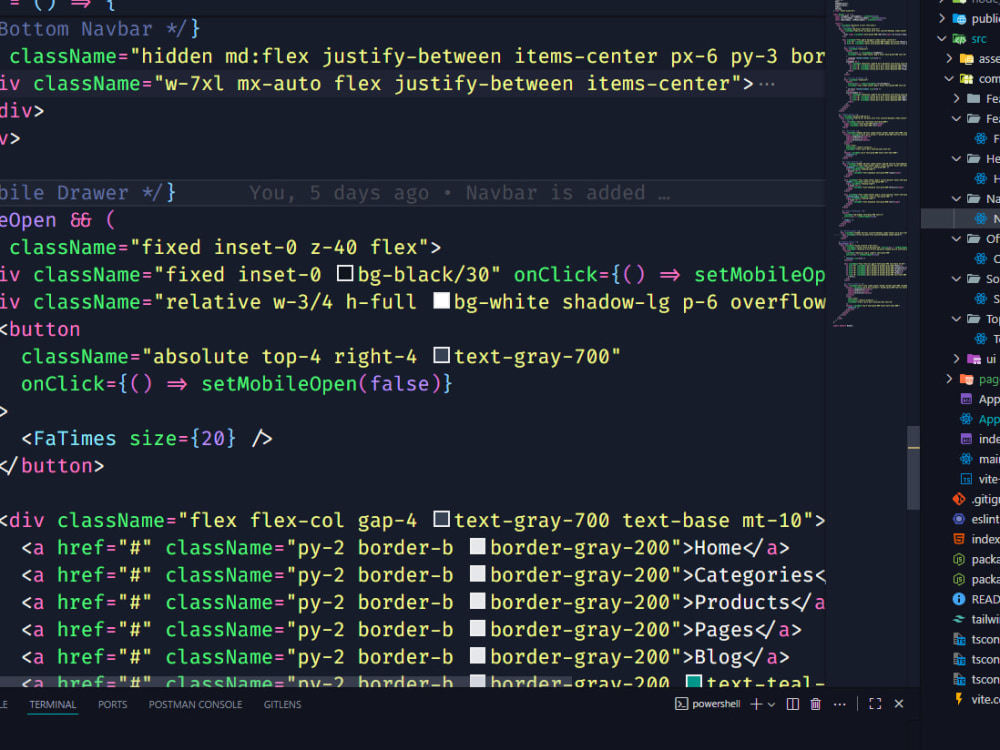Click the public folder globe icon
The image size is (1000, 750).
959,19
